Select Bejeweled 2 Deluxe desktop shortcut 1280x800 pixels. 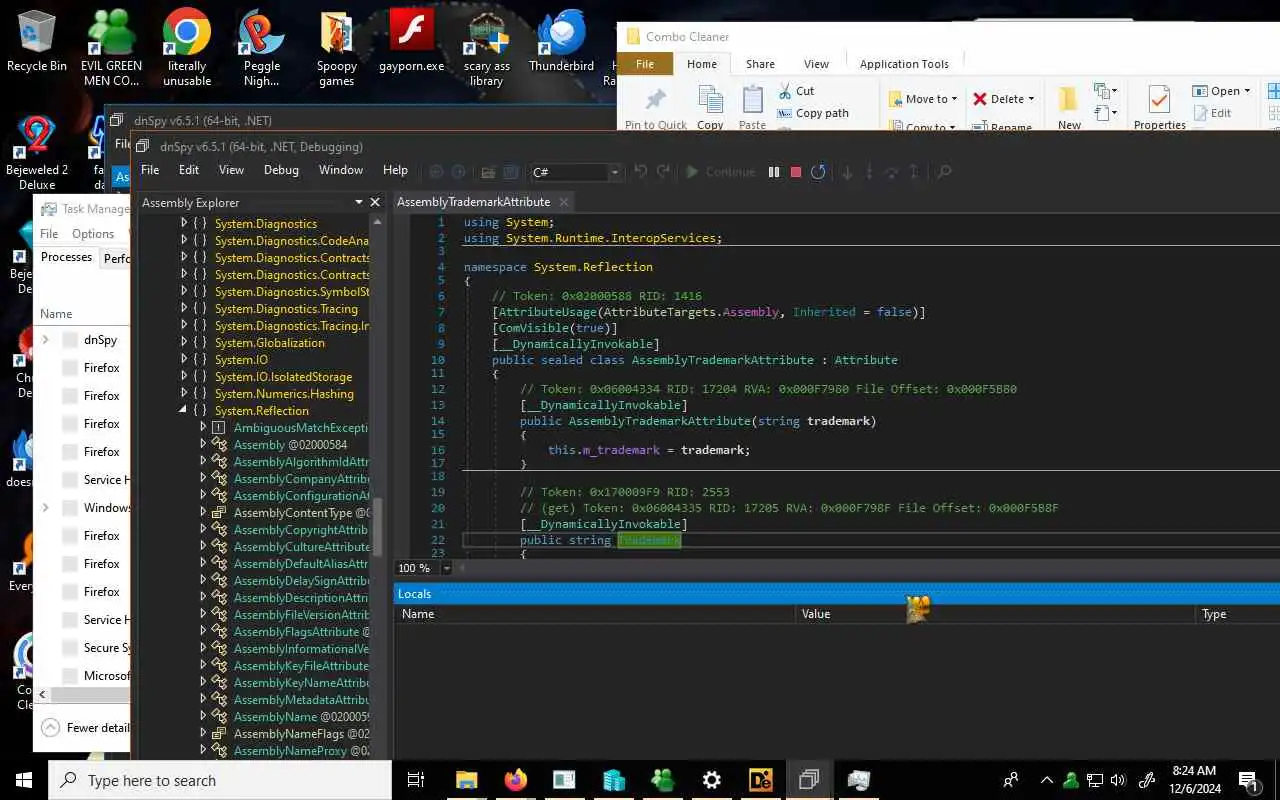click(37, 152)
